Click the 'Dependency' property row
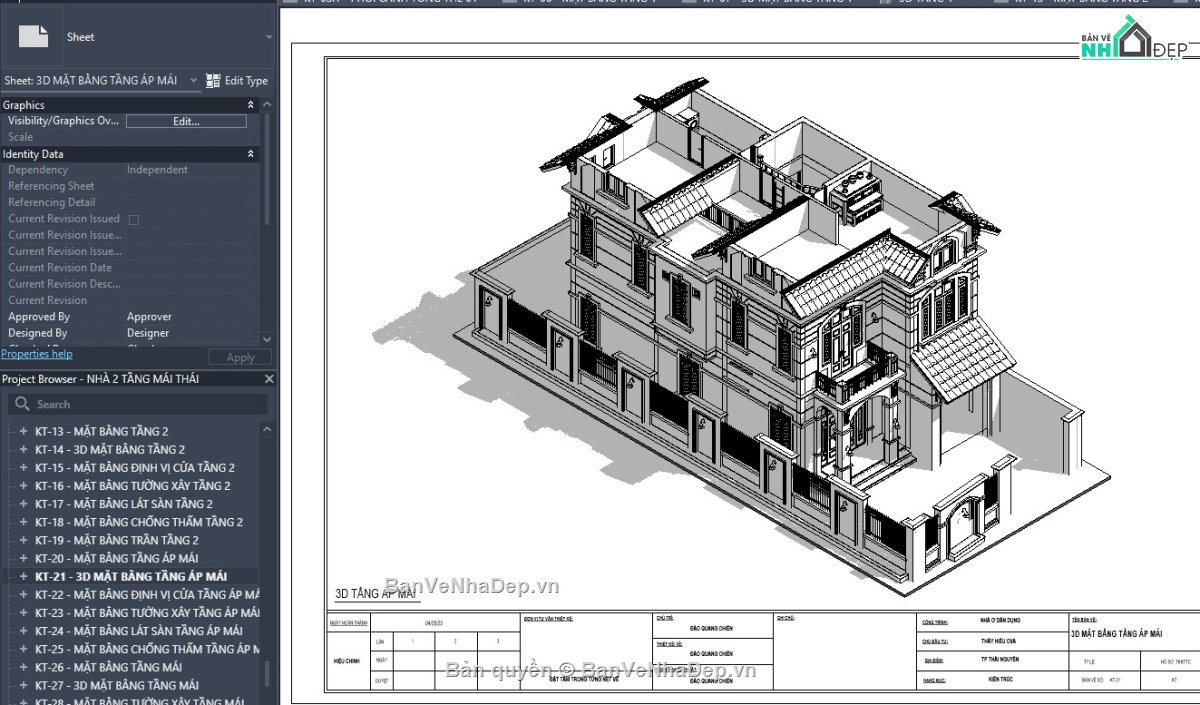 click(130, 170)
